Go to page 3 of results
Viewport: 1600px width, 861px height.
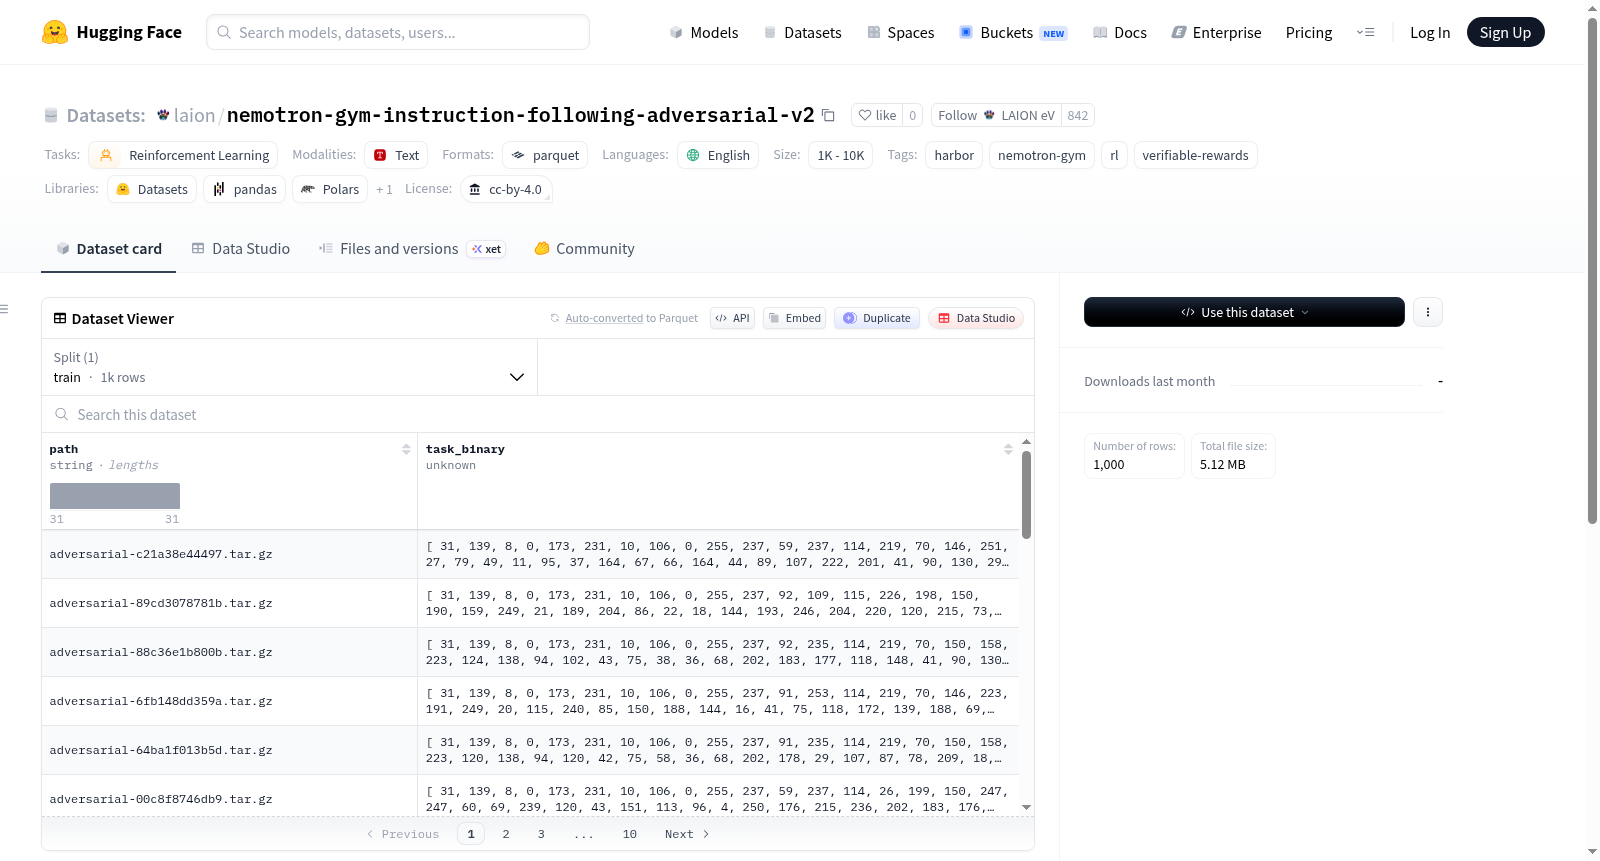(541, 834)
